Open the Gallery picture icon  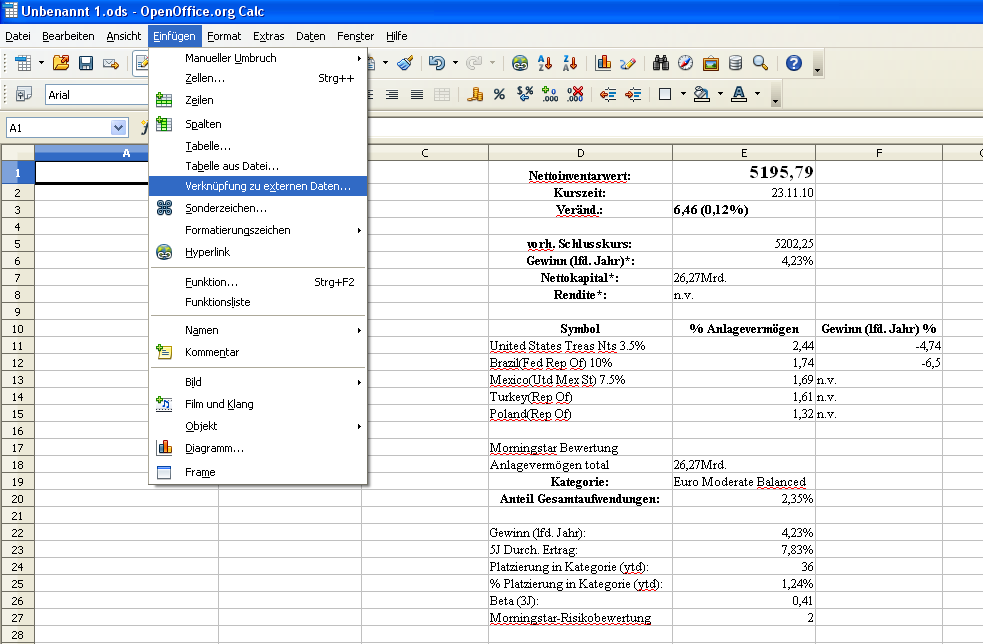(711, 63)
